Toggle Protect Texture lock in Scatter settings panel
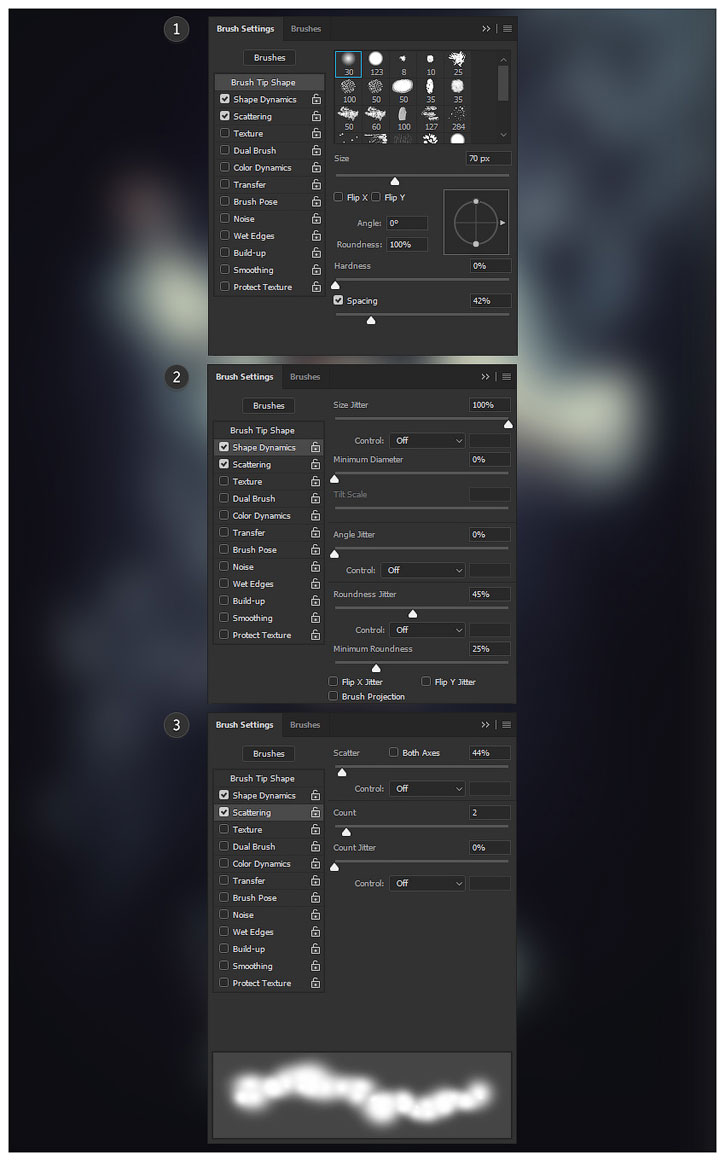 pos(315,983)
